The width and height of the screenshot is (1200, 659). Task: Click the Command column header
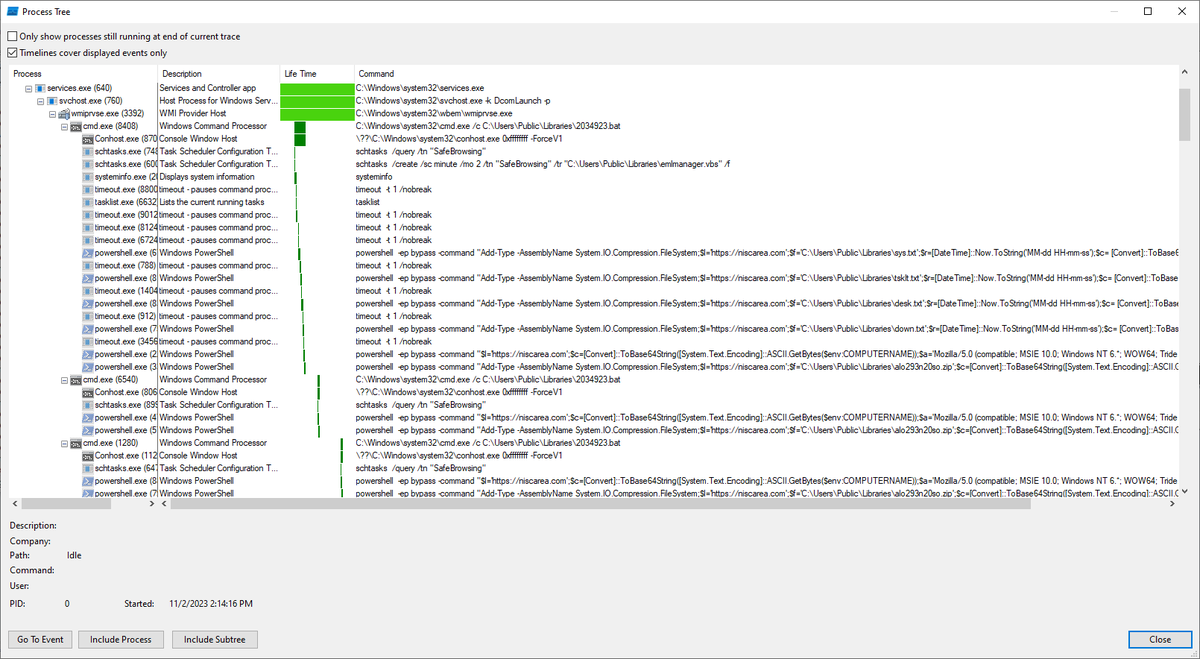[x=766, y=74]
